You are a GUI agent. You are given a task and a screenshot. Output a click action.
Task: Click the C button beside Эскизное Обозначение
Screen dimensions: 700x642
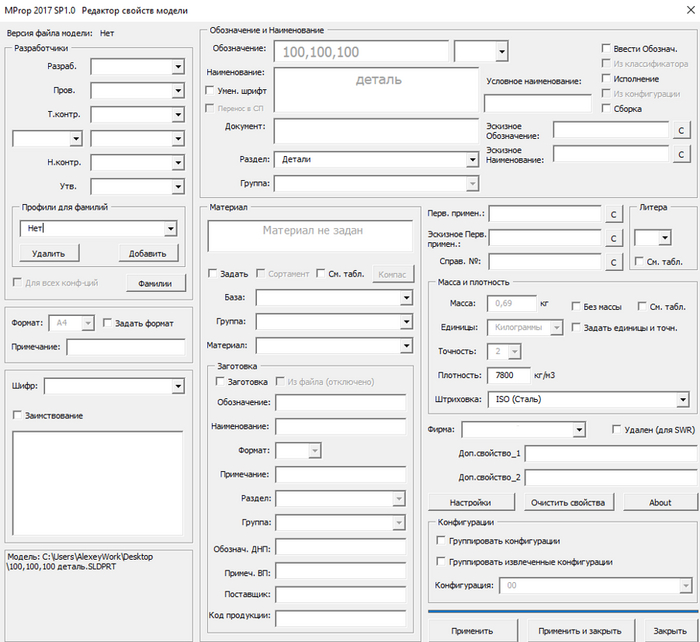(680, 130)
